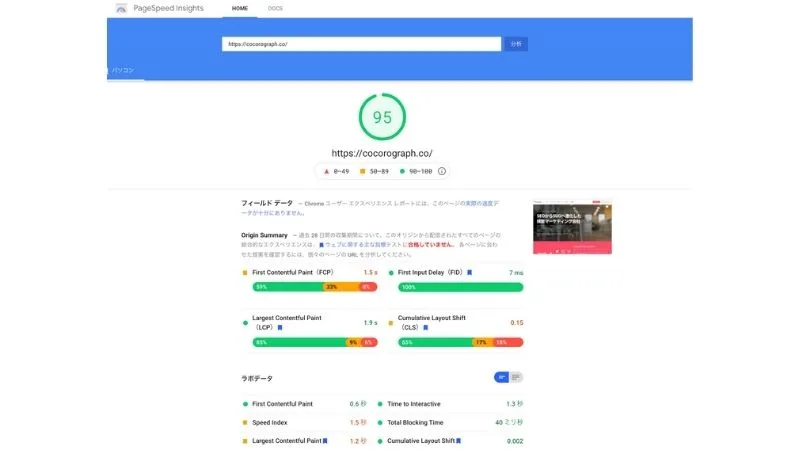
Task: Click the "ラボデータ" heading
Action: click(x=257, y=379)
